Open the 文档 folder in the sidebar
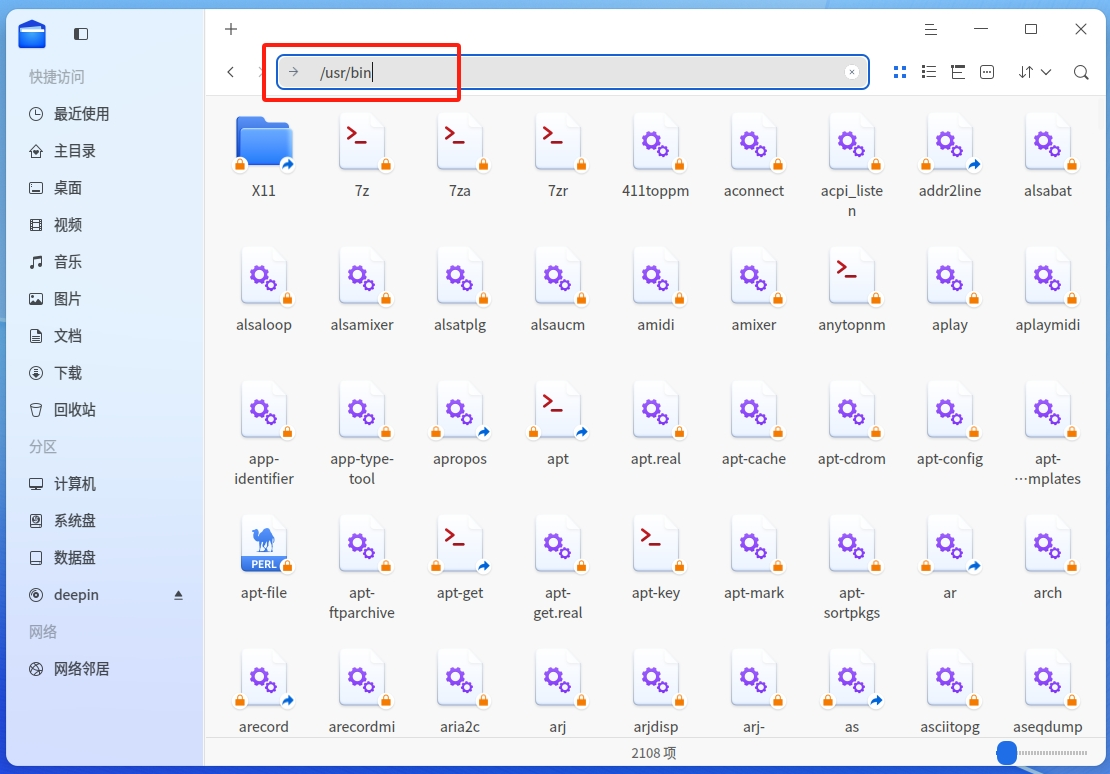Viewport: 1110px width, 774px height. coord(105,336)
